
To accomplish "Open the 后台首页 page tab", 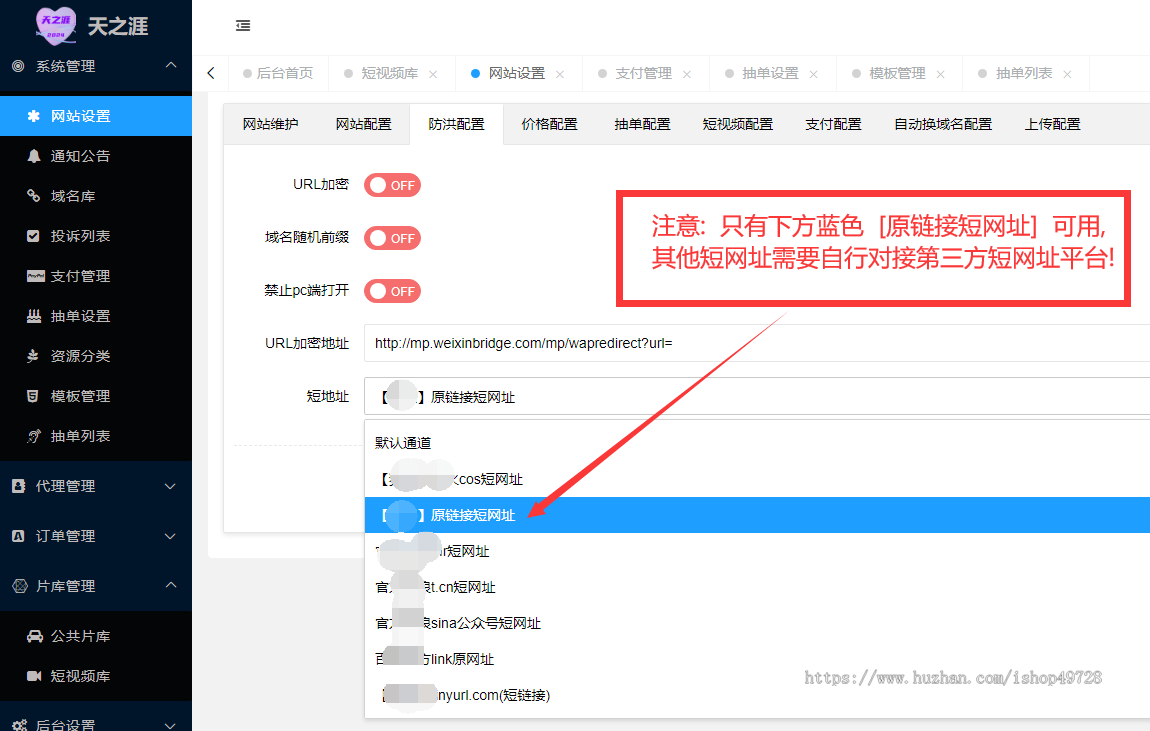I will point(278,73).
